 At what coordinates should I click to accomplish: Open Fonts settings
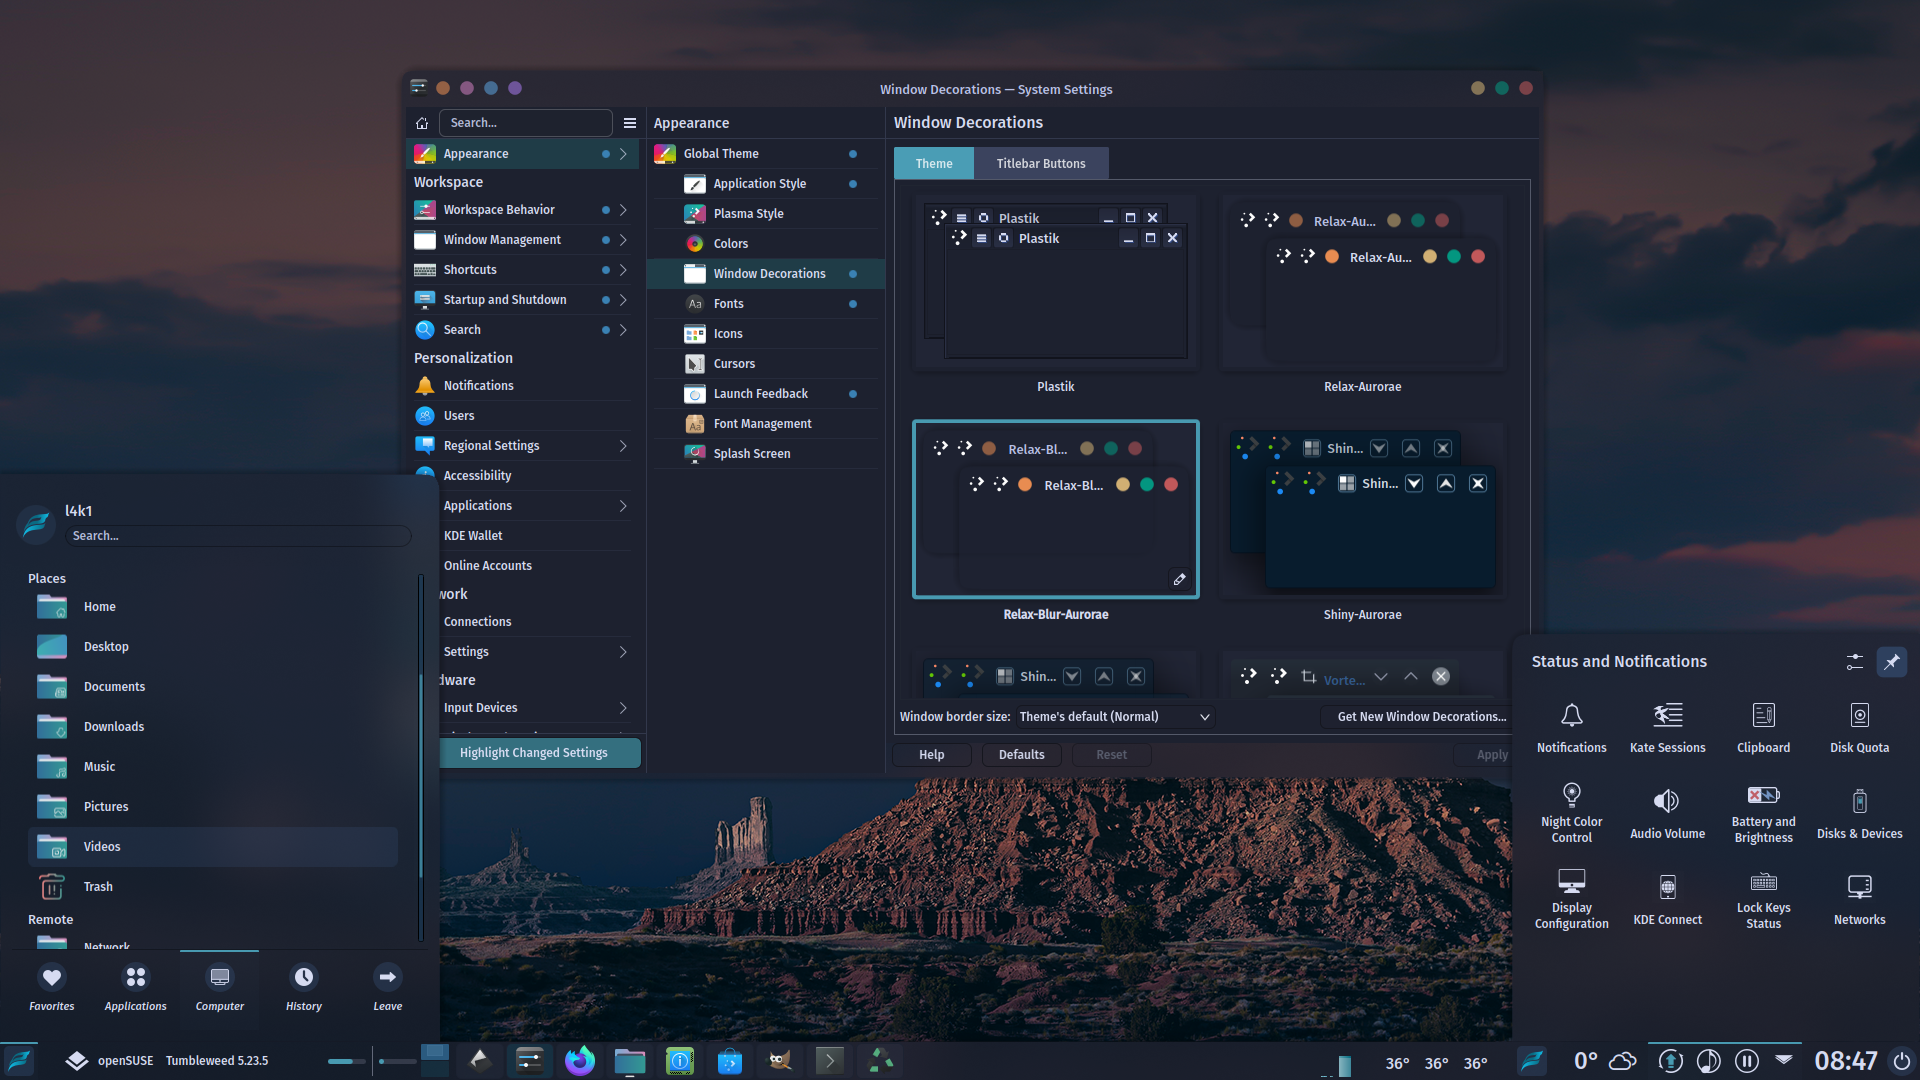[765, 304]
